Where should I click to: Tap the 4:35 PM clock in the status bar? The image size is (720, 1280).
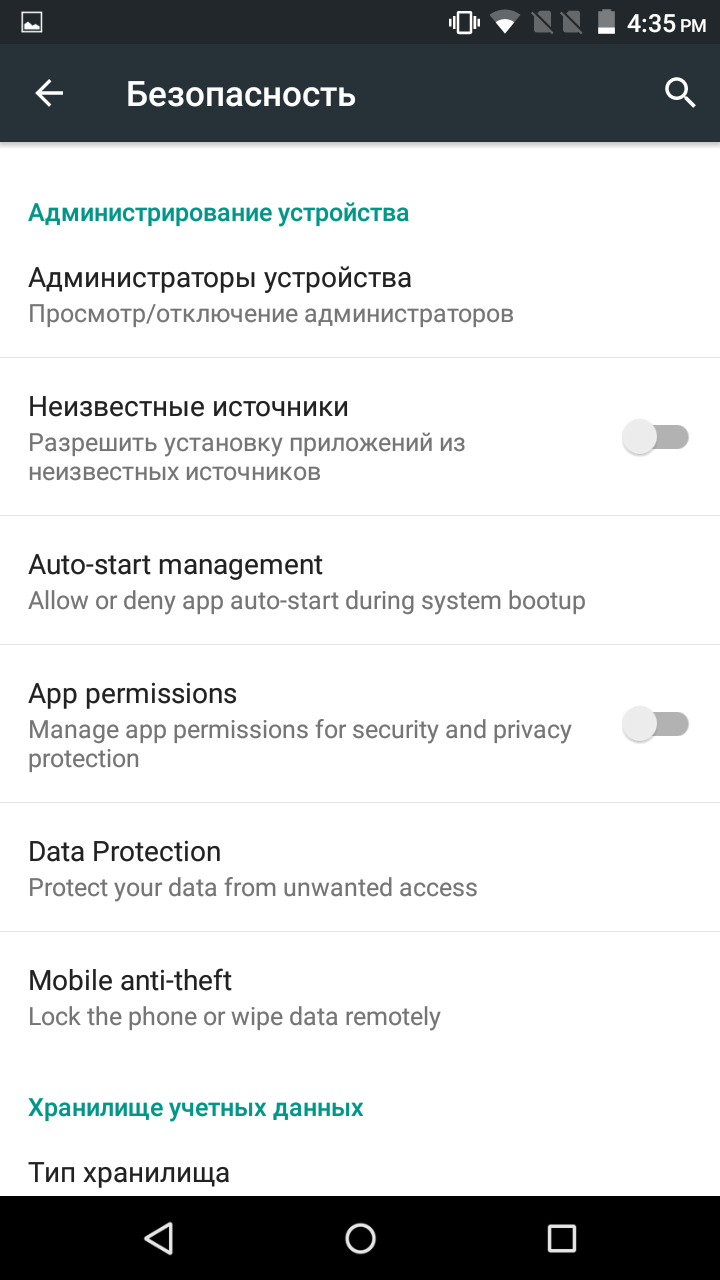click(666, 23)
